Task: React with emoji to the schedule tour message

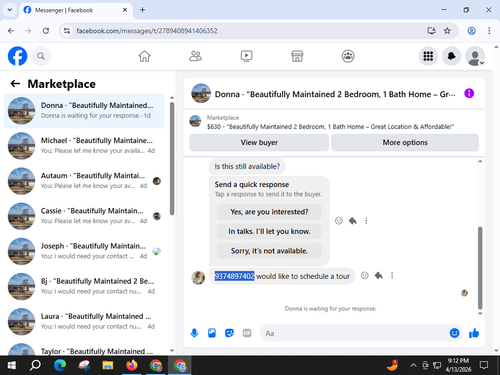Action: coord(365,276)
